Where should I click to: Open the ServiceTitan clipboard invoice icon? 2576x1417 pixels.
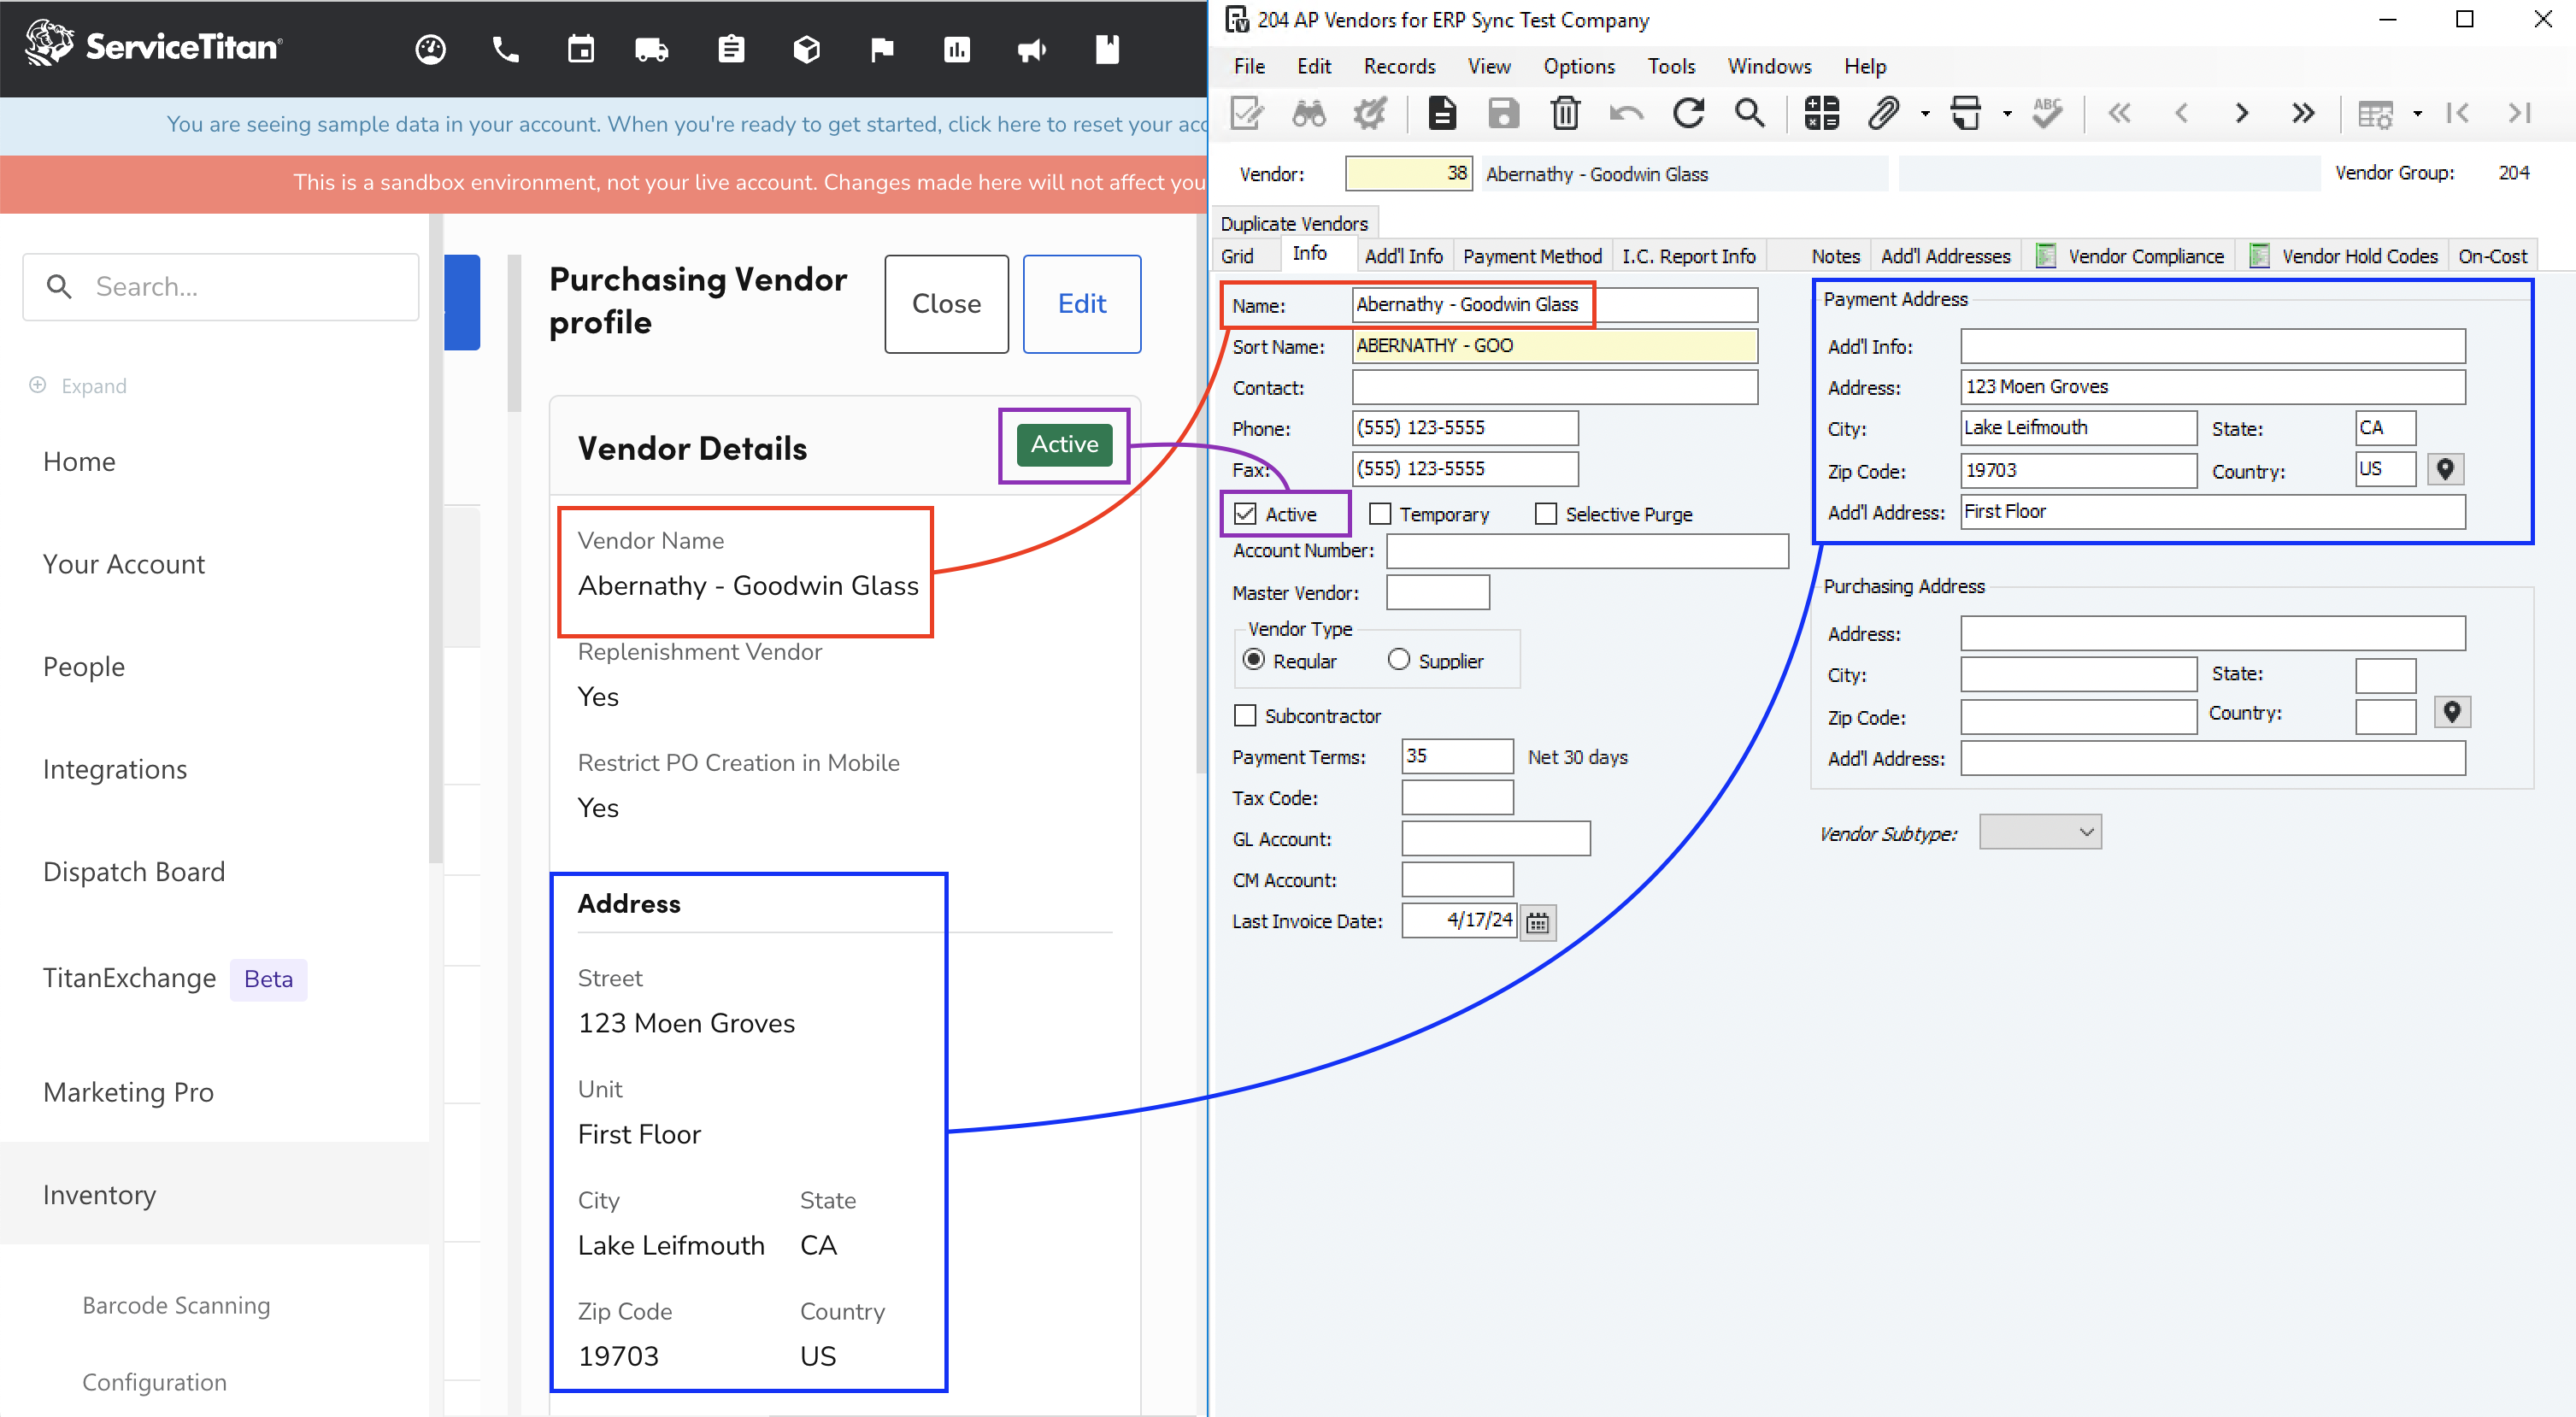[731, 49]
